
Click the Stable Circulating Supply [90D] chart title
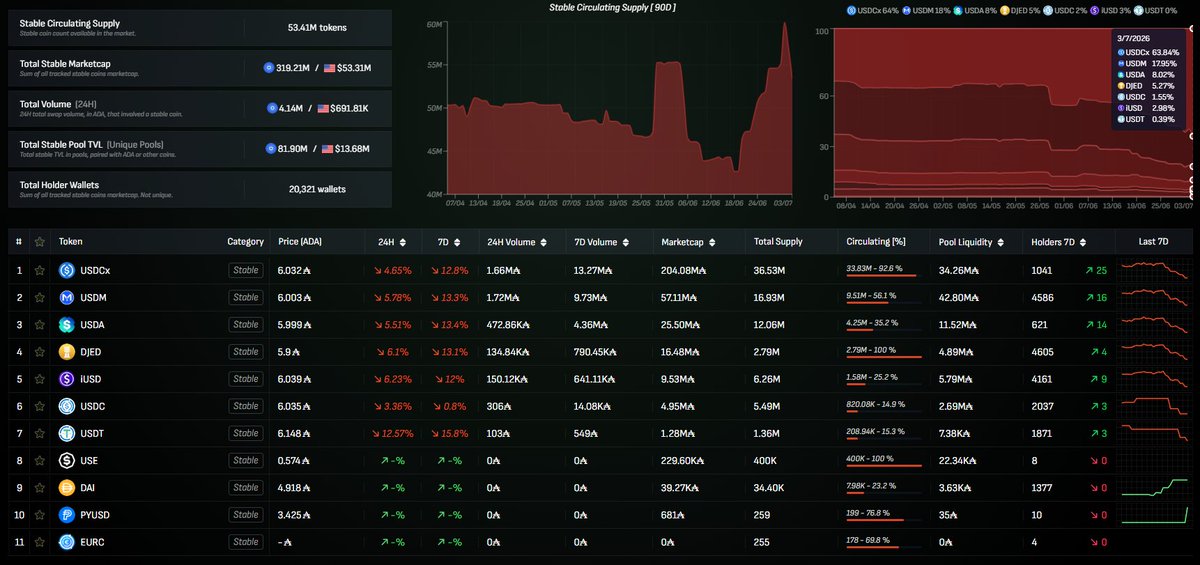click(613, 7)
